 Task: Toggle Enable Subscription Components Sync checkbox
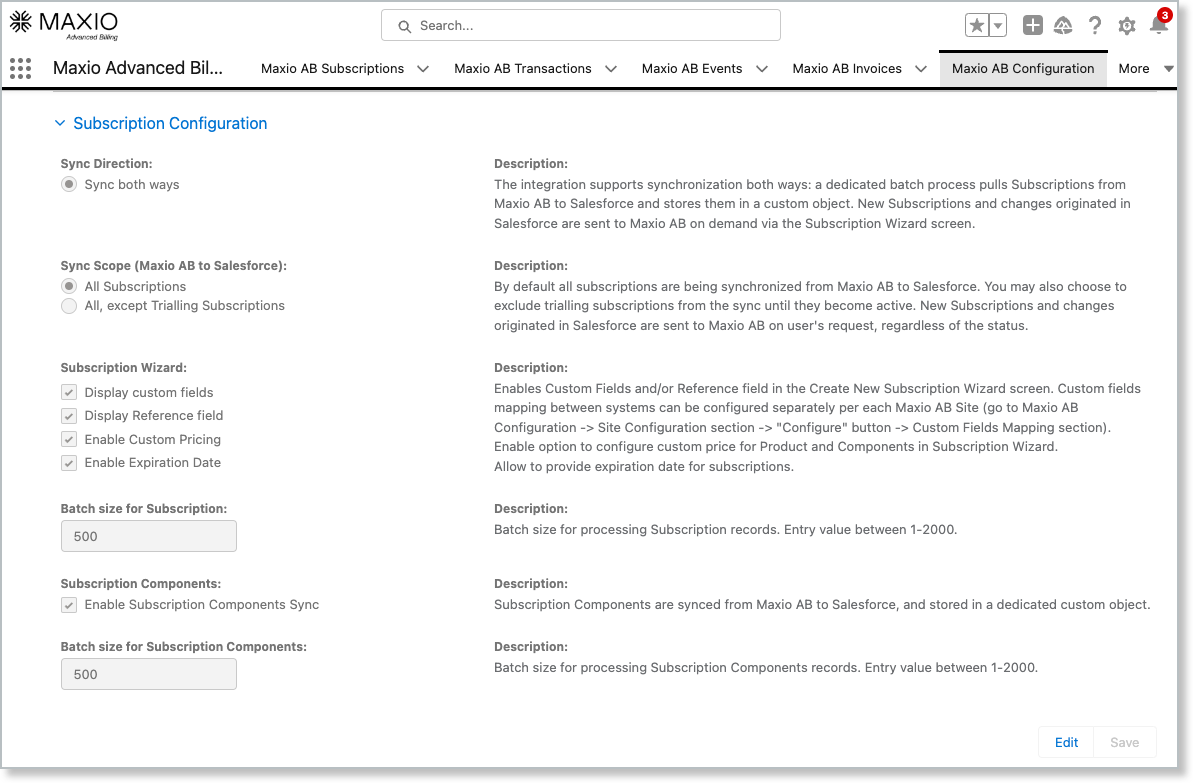click(x=69, y=605)
